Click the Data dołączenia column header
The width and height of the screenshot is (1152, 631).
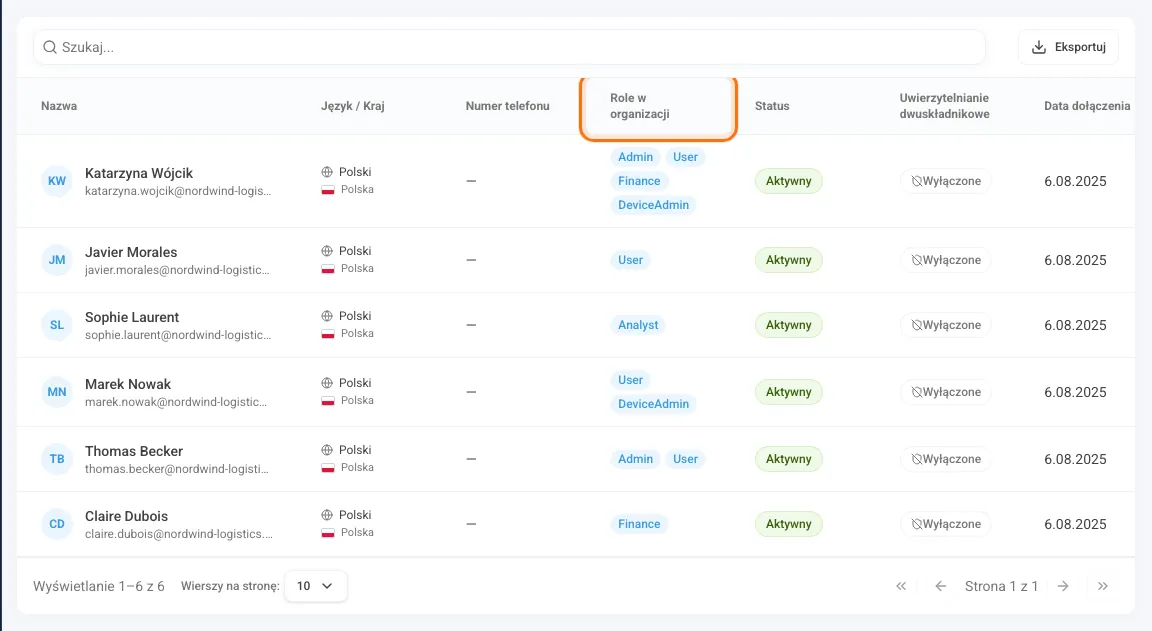click(x=1087, y=106)
